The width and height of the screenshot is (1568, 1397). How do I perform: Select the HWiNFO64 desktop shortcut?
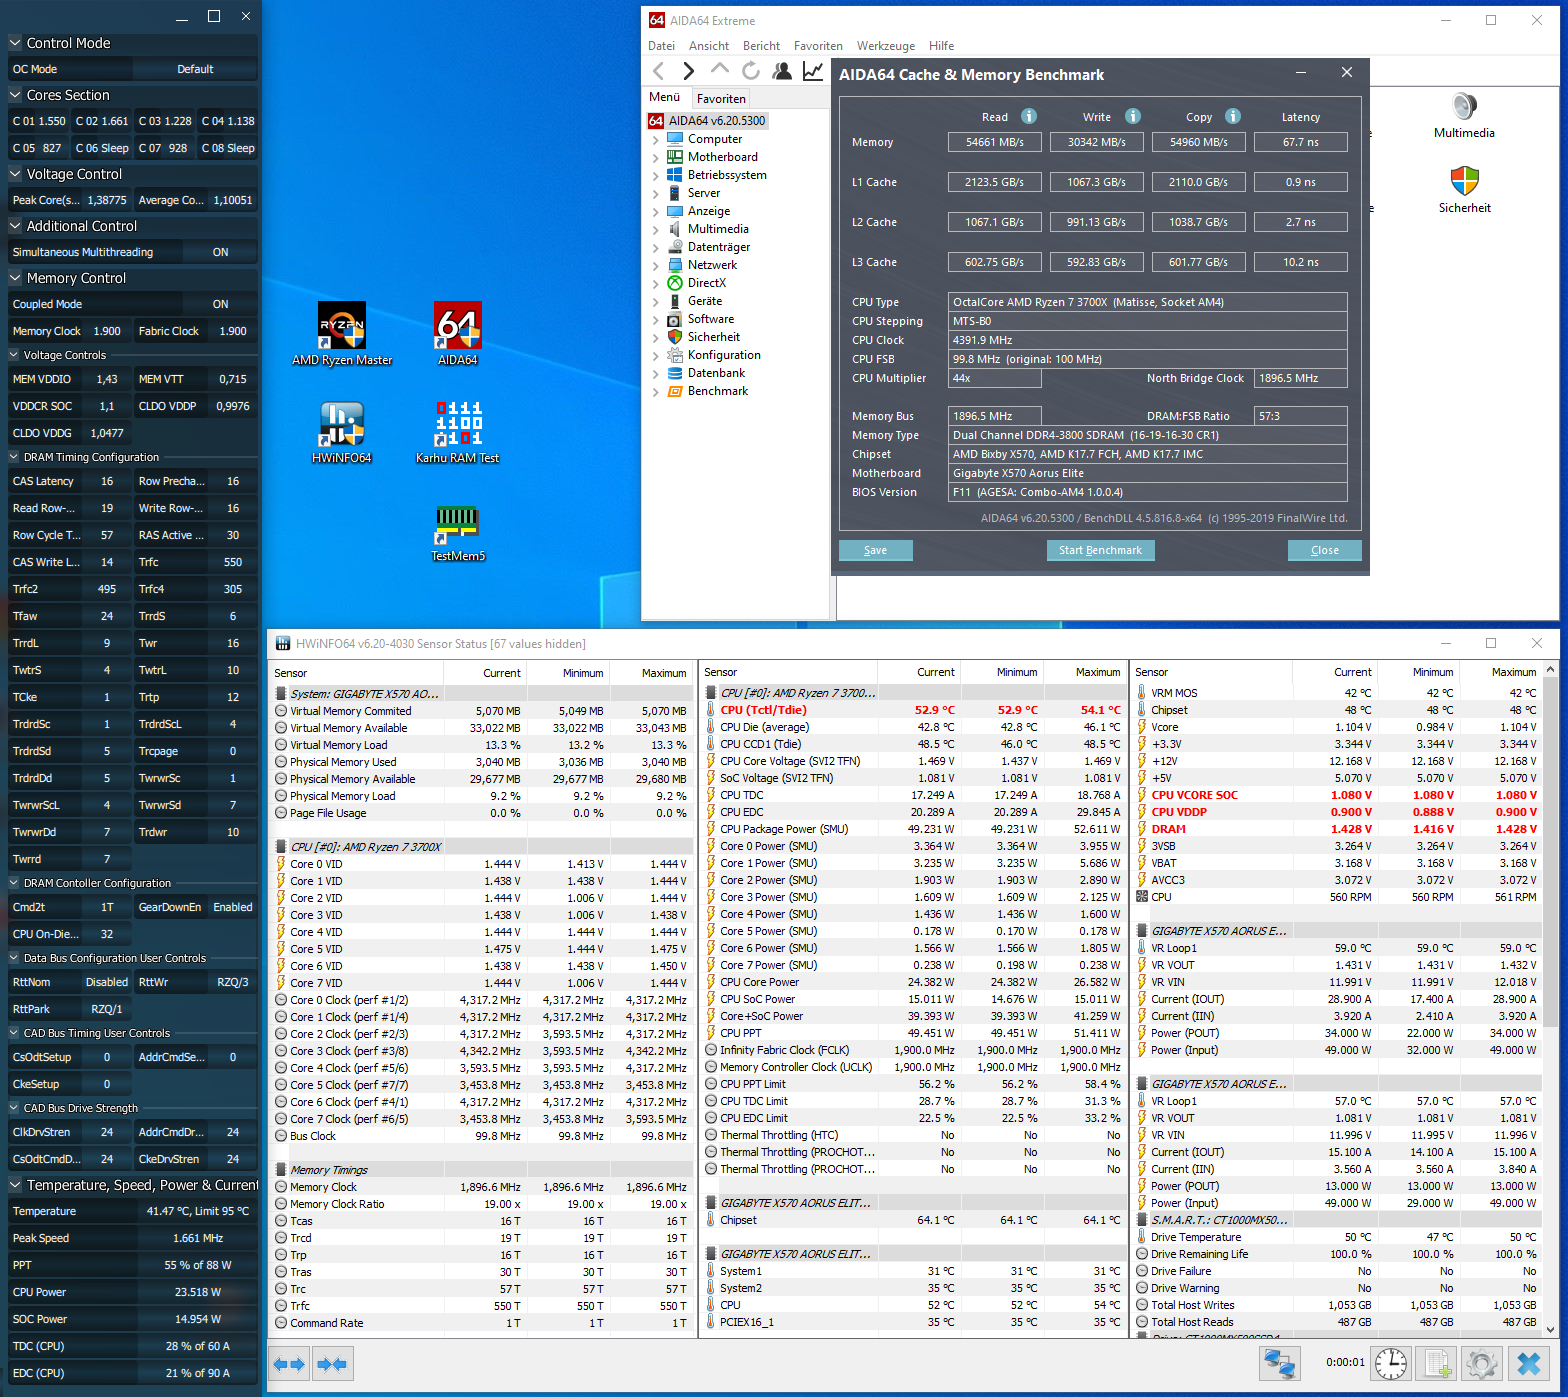coord(342,432)
